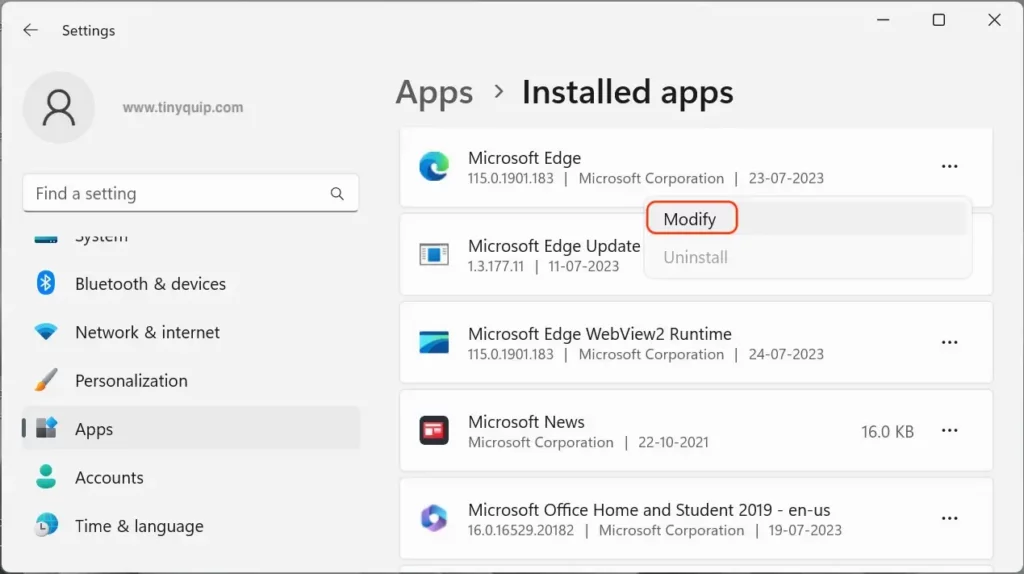Click the Apps sidebar icon
This screenshot has height=574, width=1024.
pyautogui.click(x=46, y=428)
